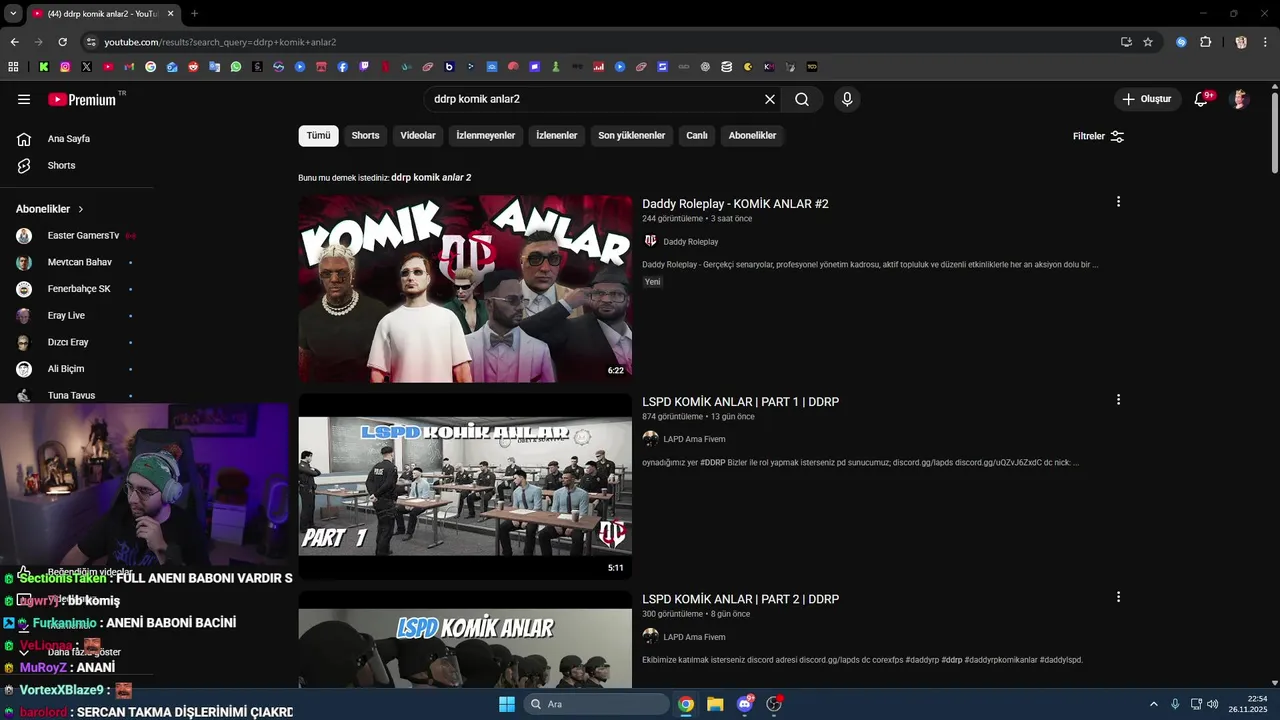
Task: Open Filtreler filter options
Action: click(x=1098, y=136)
